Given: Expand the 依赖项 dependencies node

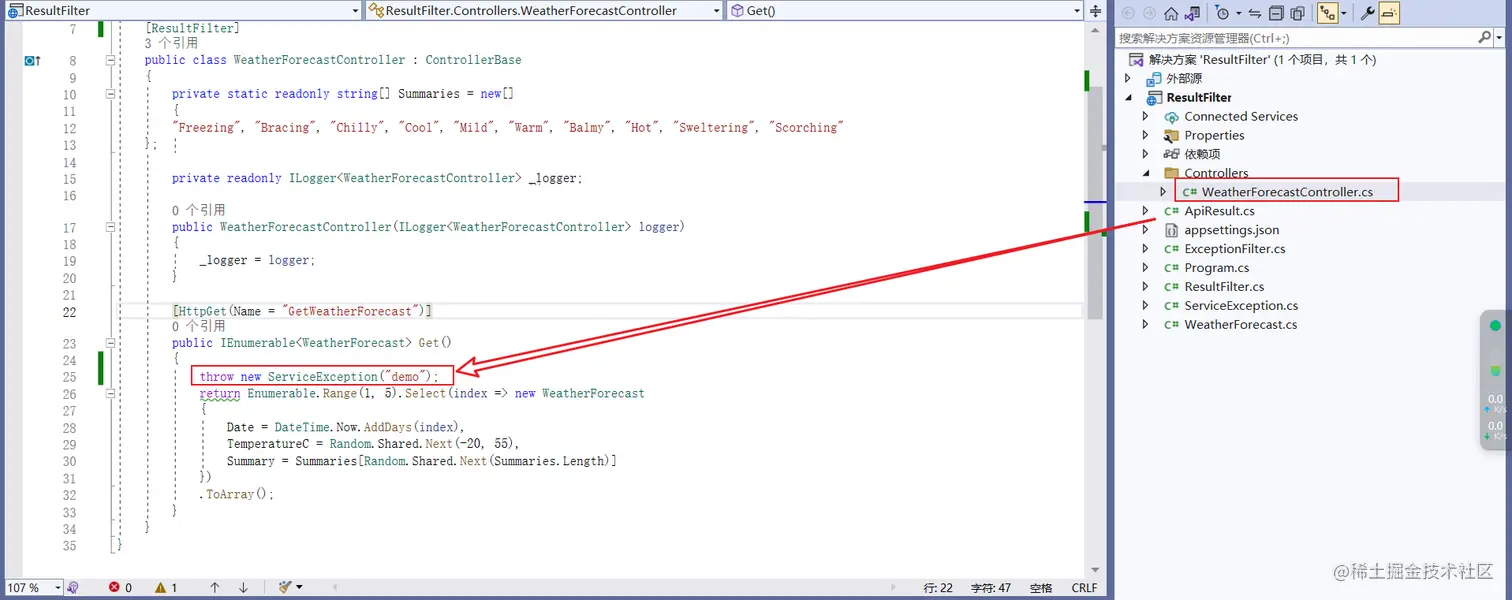Looking at the screenshot, I should (x=1146, y=155).
